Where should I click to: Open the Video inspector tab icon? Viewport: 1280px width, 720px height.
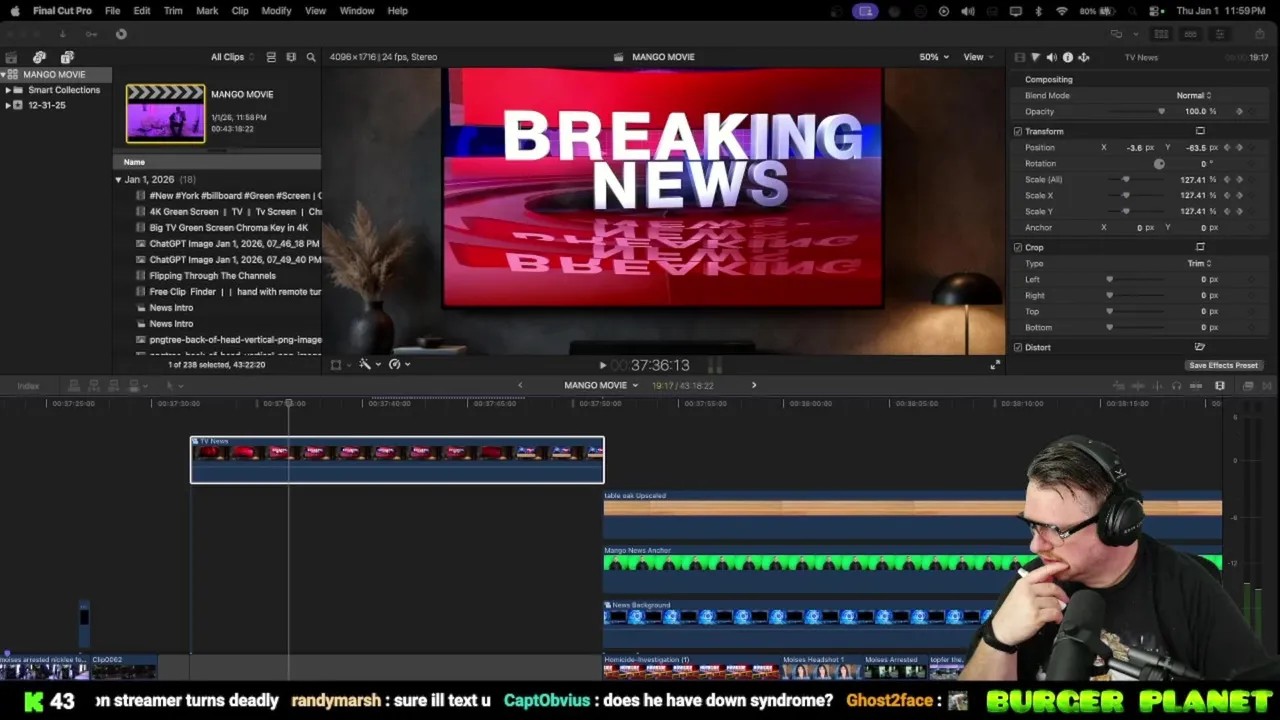click(1019, 57)
